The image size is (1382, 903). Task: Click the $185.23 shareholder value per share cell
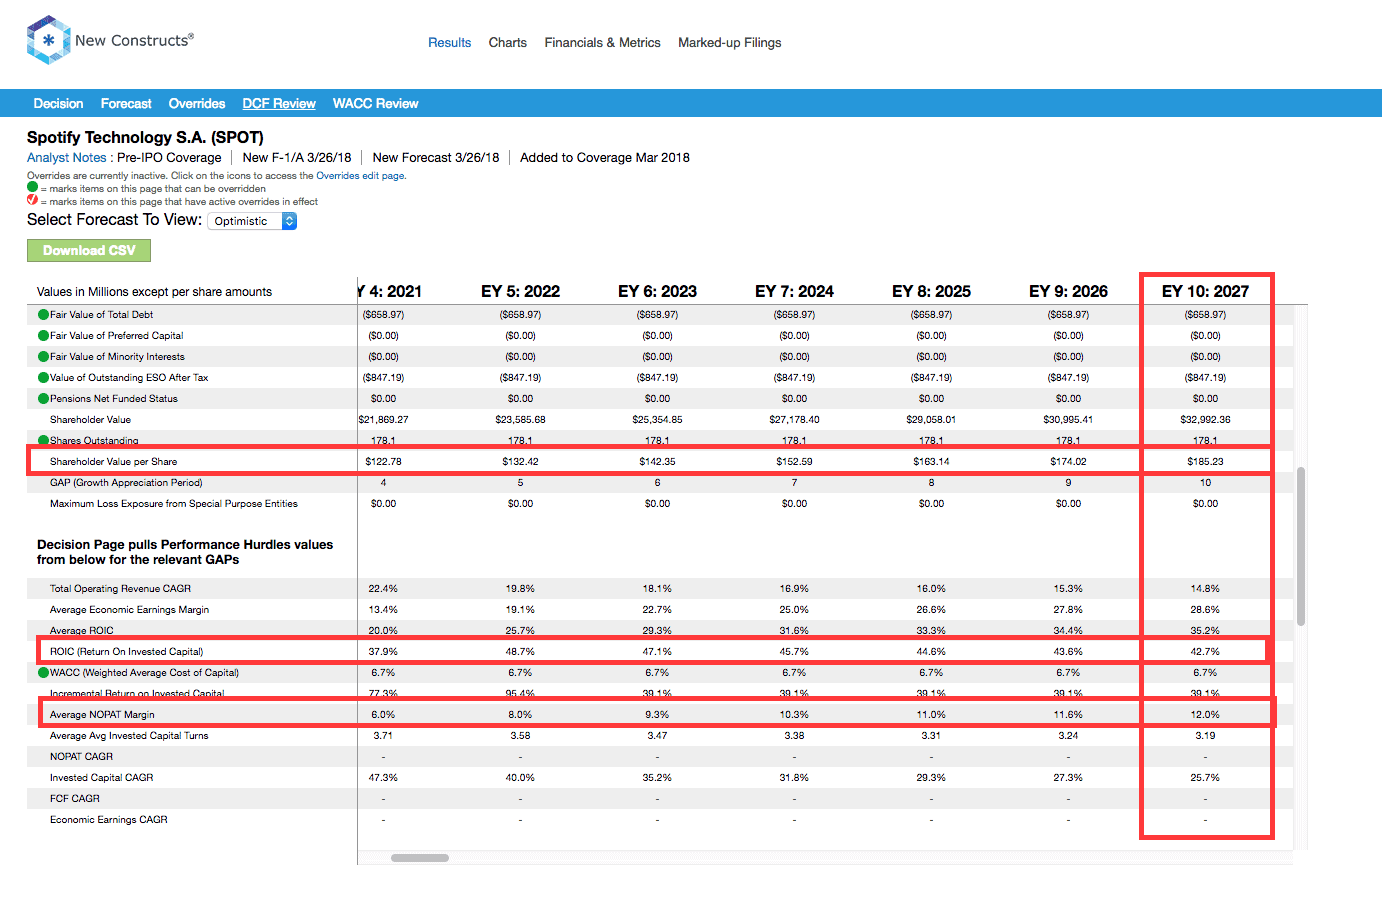(x=1205, y=461)
